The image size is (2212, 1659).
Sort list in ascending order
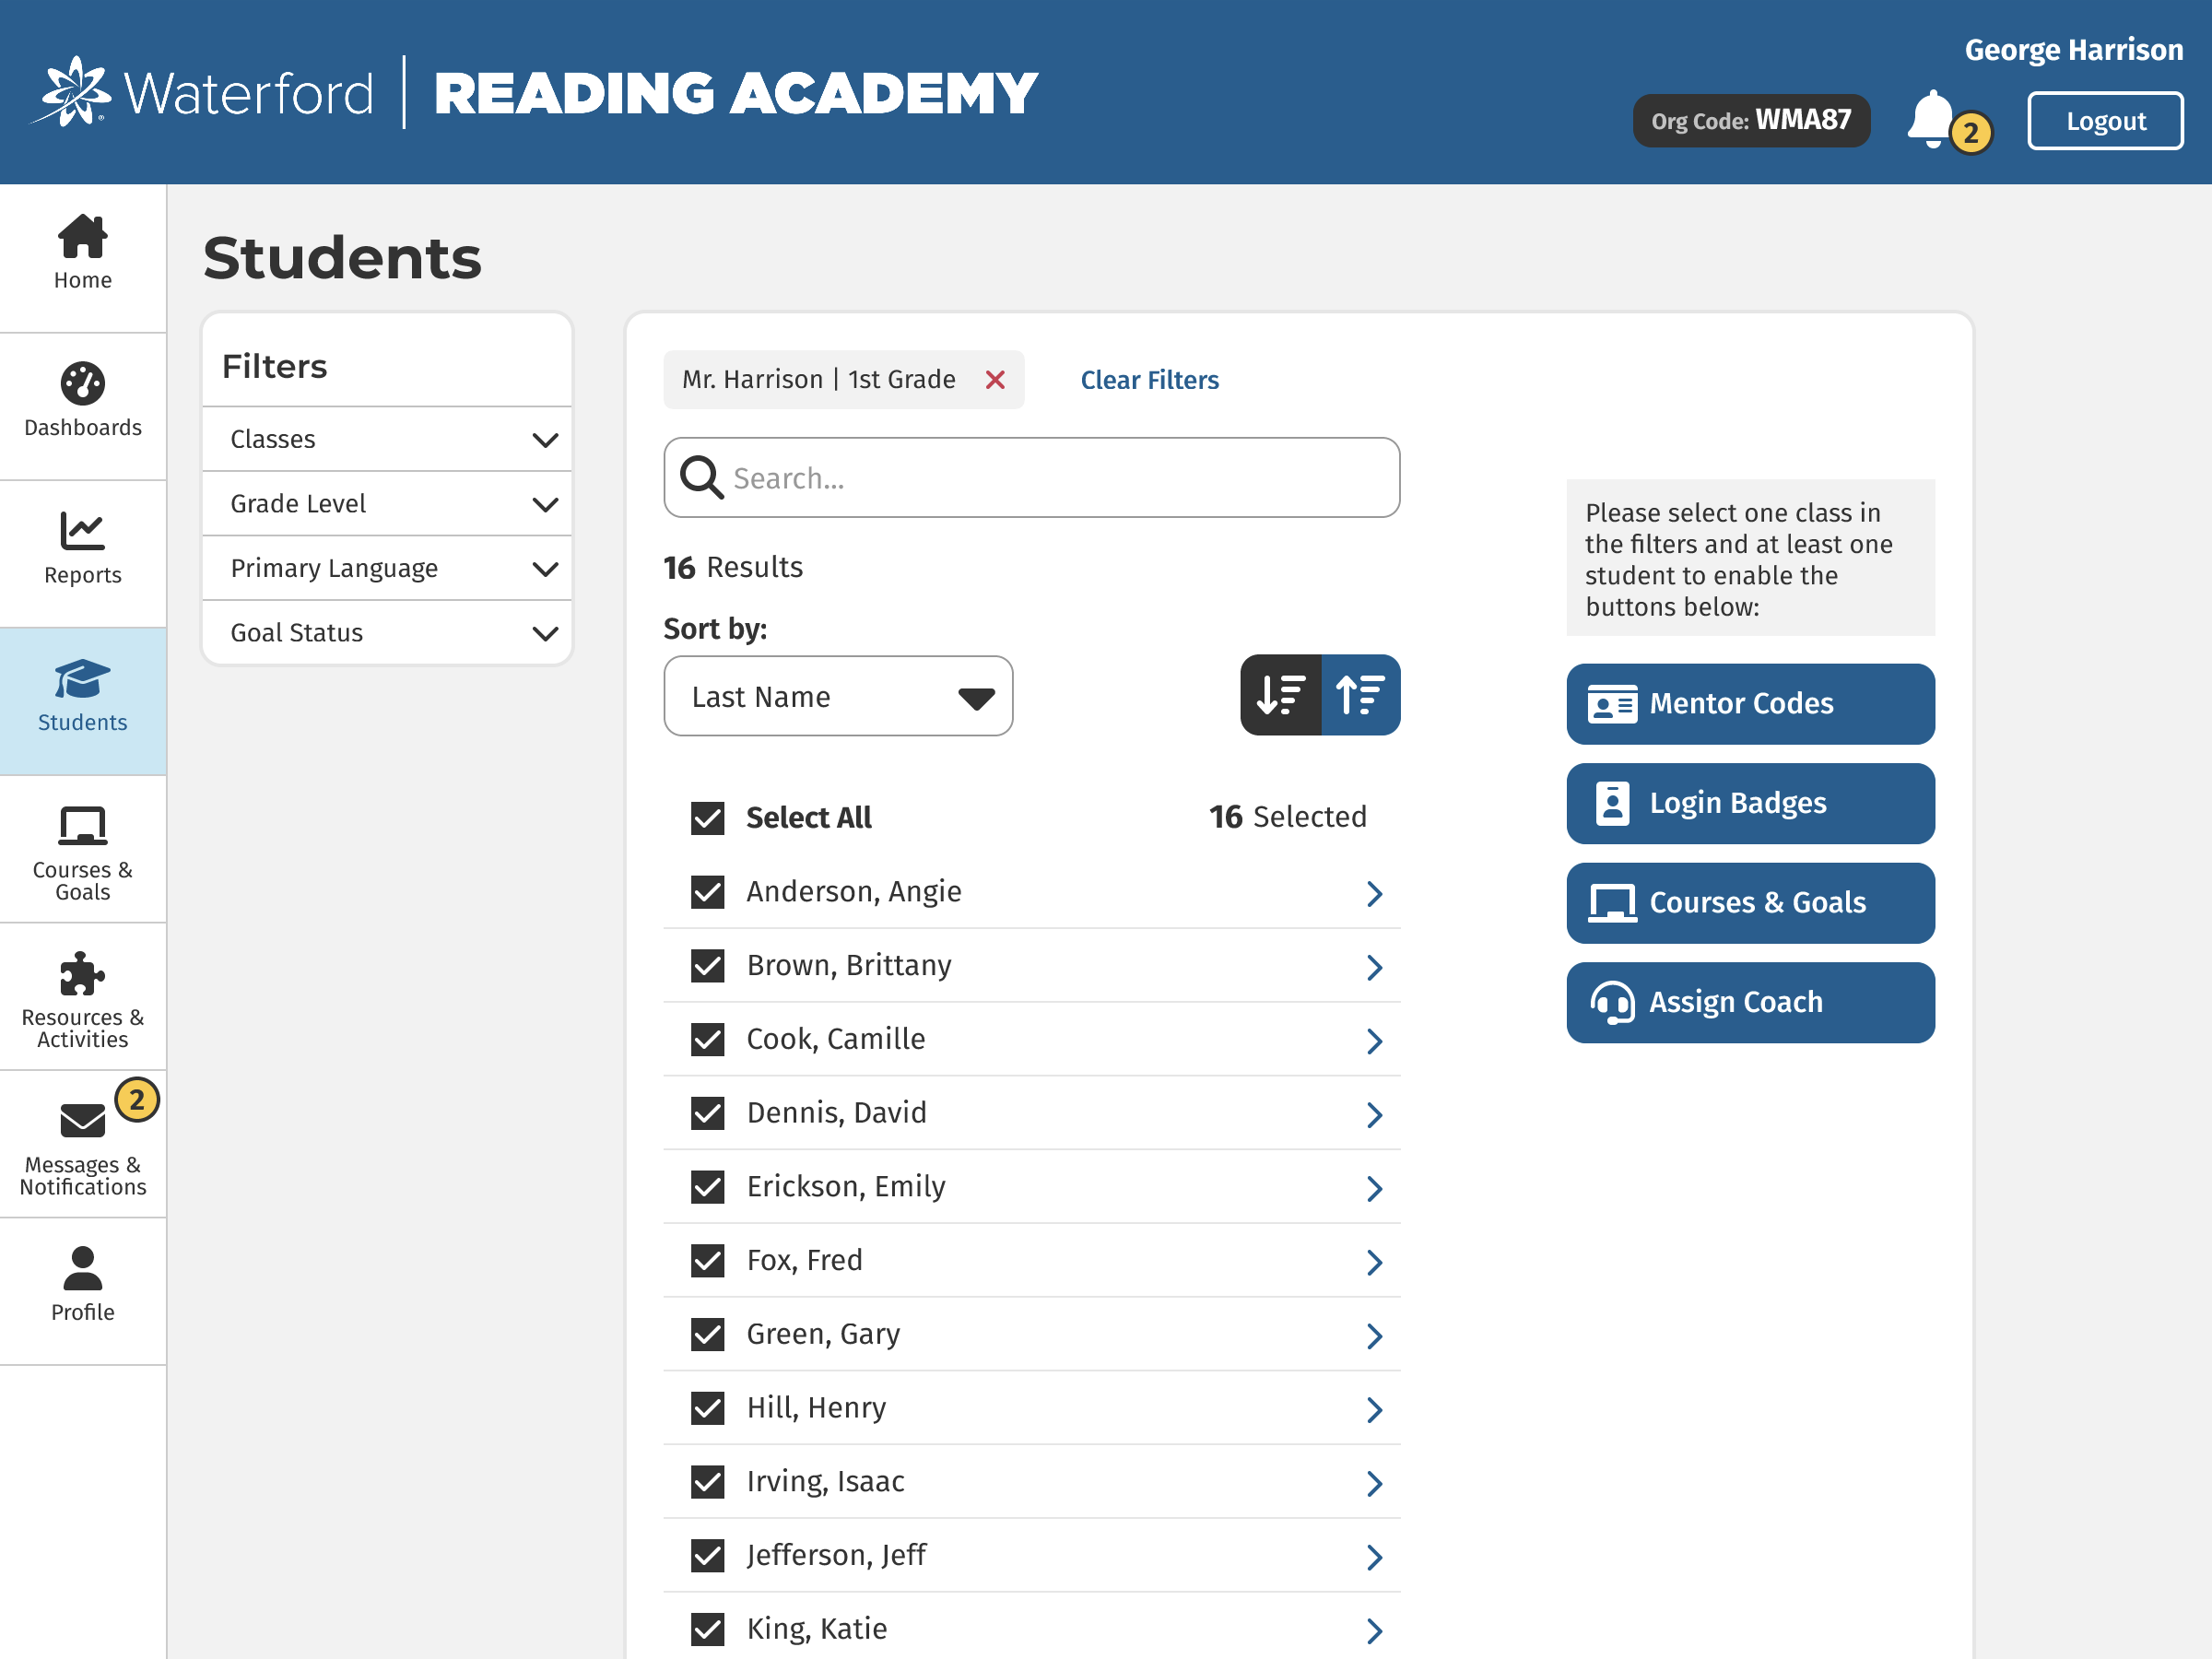coord(1360,695)
